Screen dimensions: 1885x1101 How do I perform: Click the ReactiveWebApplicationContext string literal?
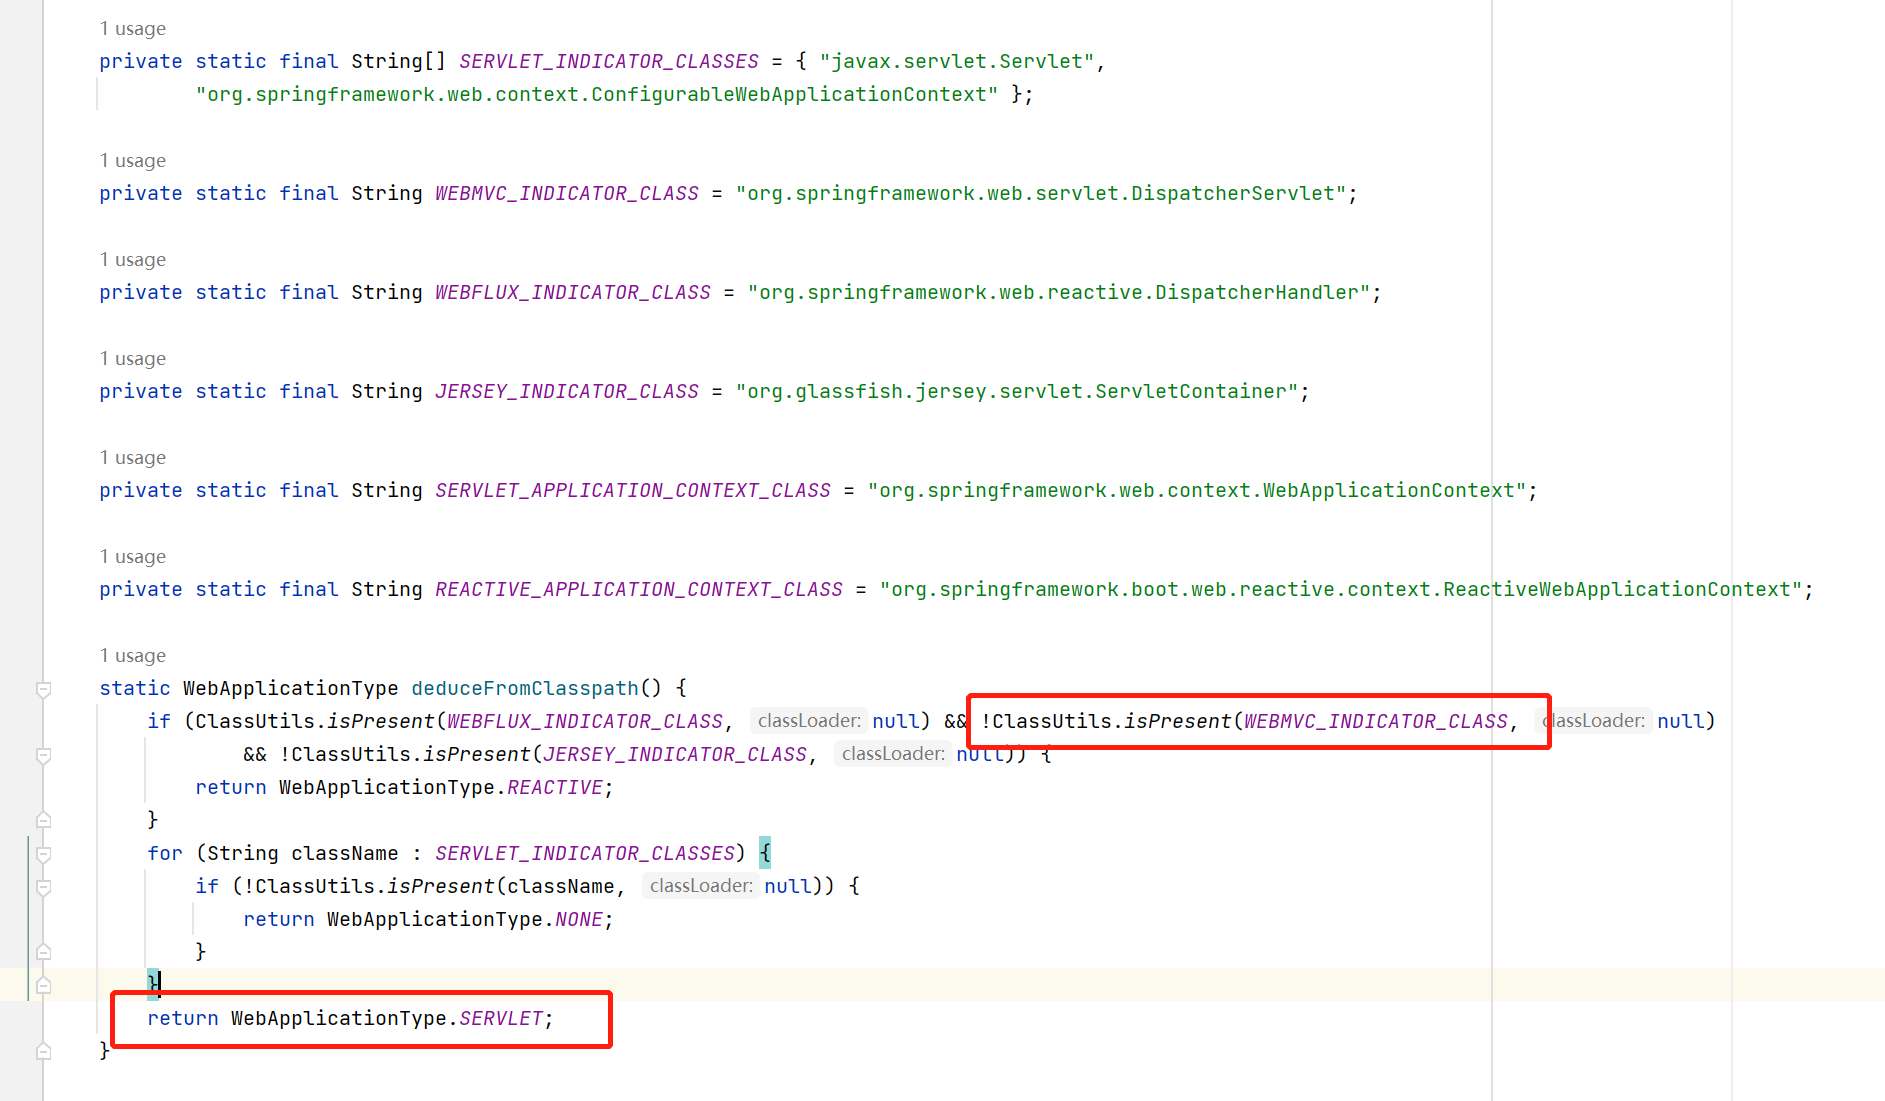point(1341,589)
